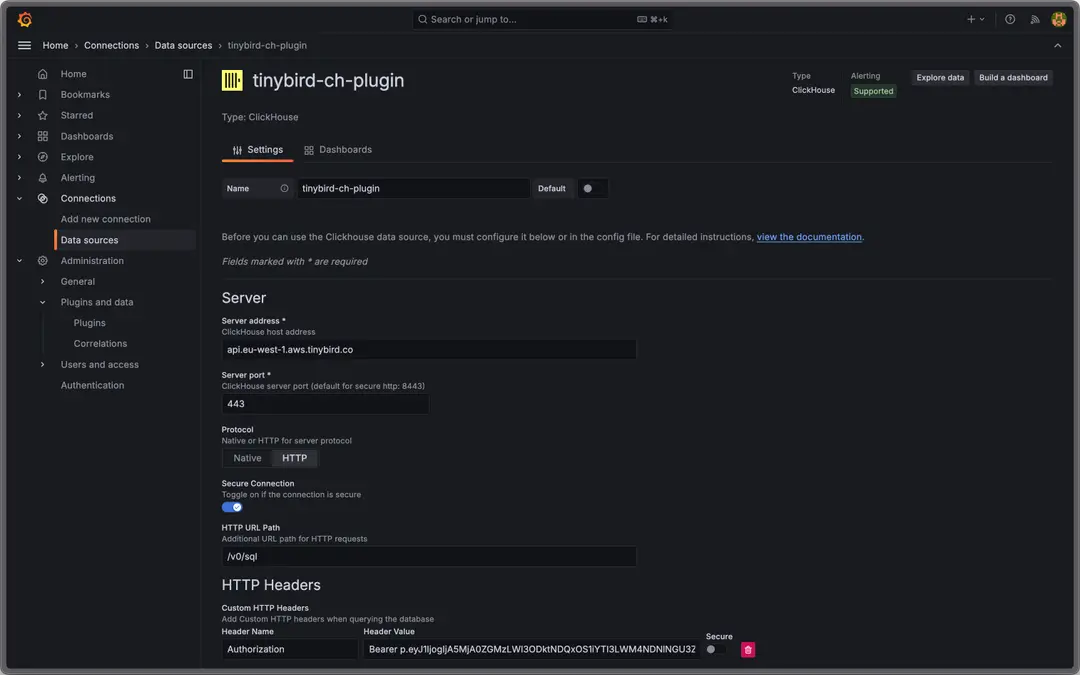Viewport: 1080px width, 675px height.
Task: Open the user profile avatar
Action: point(1057,18)
